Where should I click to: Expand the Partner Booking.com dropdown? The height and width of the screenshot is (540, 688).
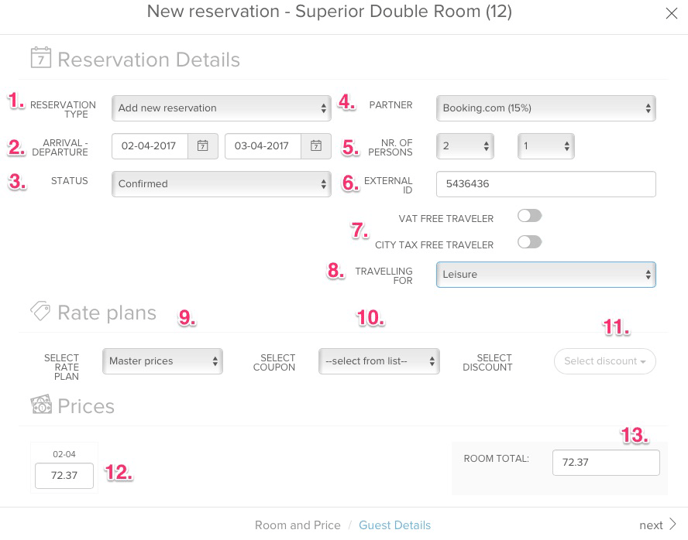pyautogui.click(x=546, y=108)
